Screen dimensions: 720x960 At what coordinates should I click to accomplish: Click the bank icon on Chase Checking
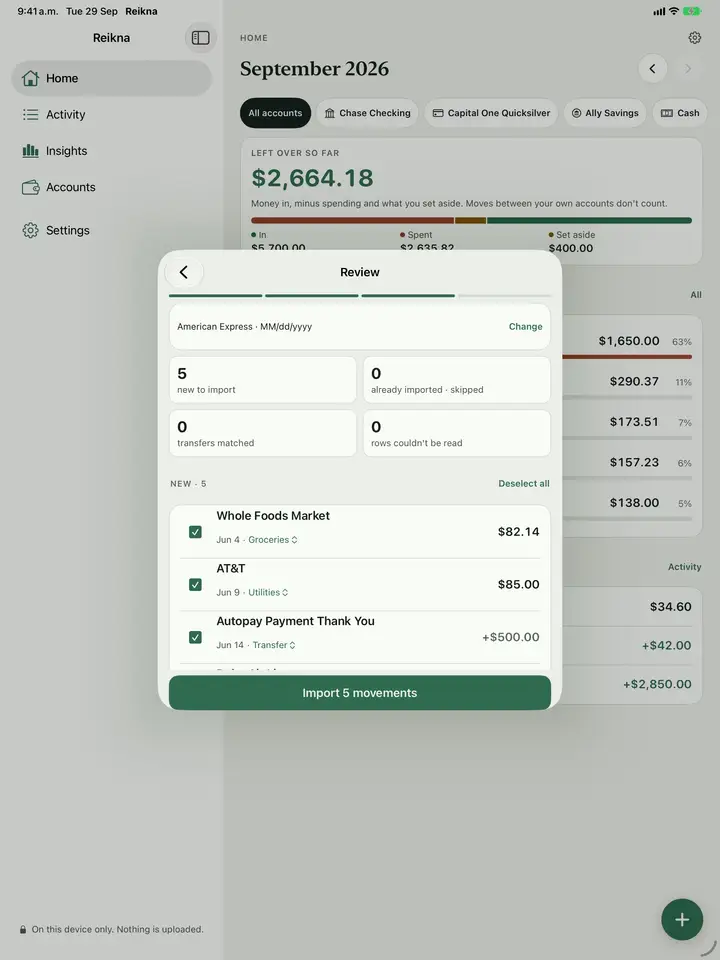[329, 113]
